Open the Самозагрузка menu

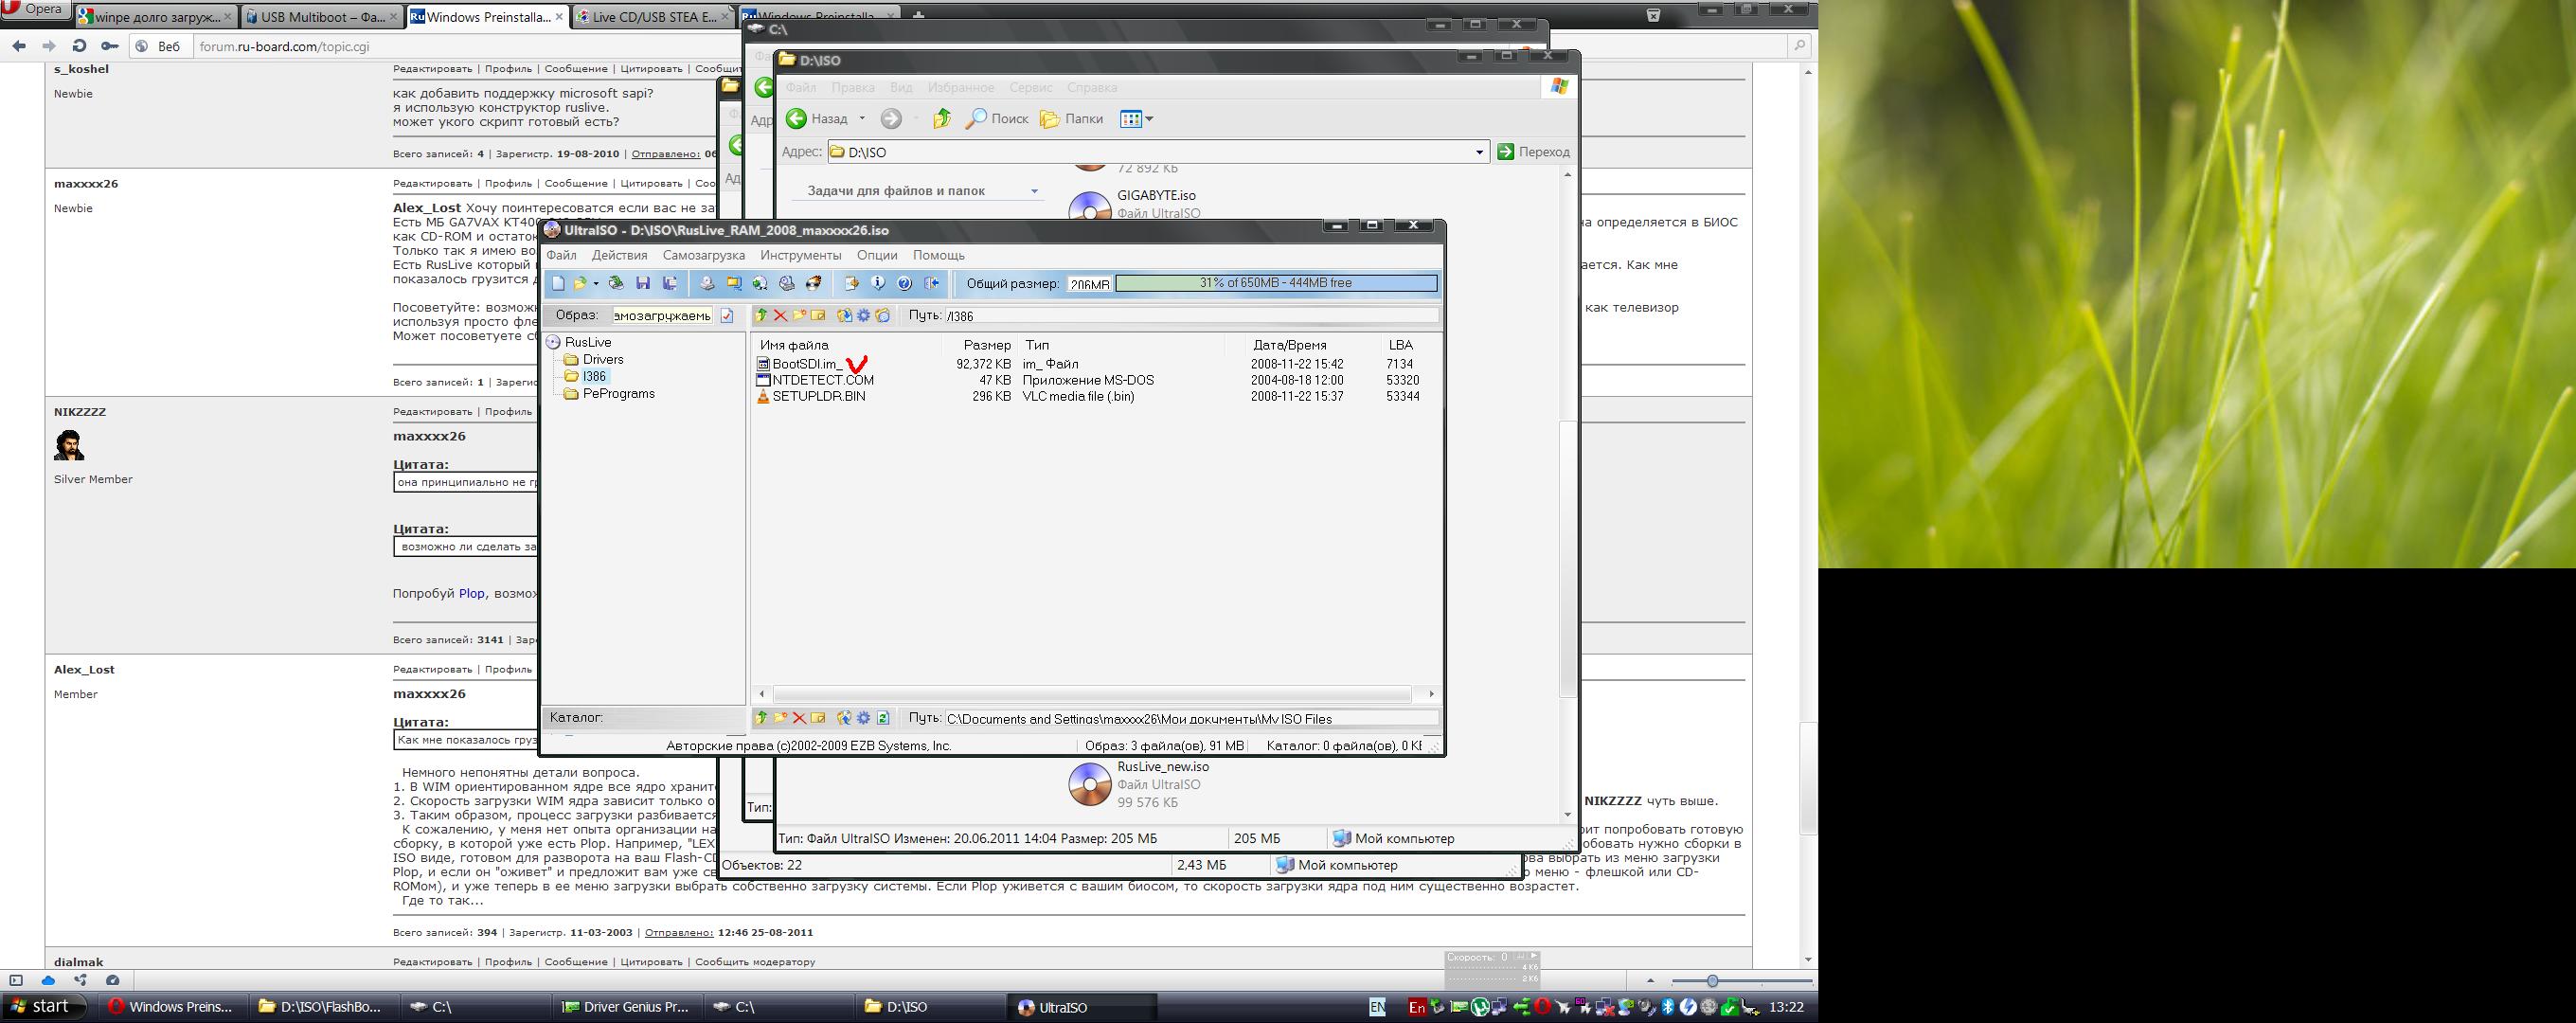[703, 255]
